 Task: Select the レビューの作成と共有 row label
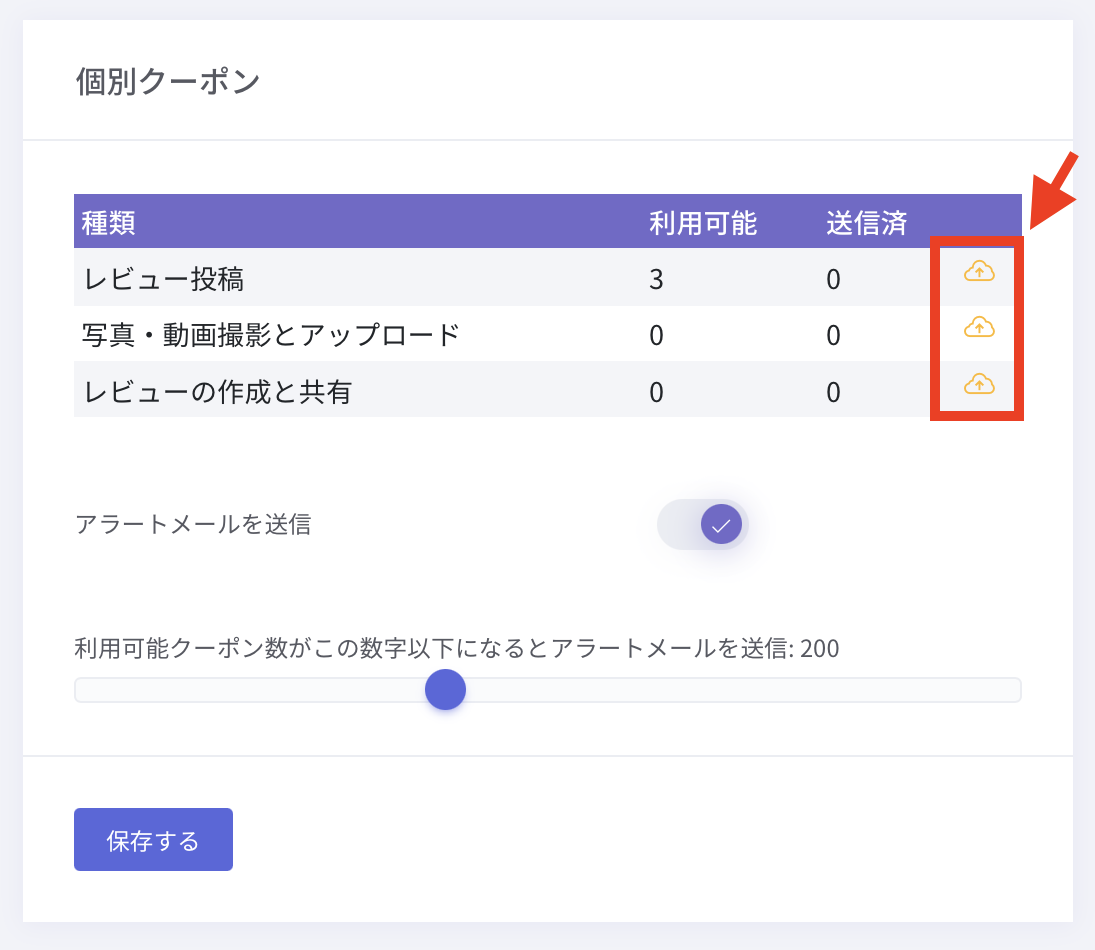click(218, 392)
